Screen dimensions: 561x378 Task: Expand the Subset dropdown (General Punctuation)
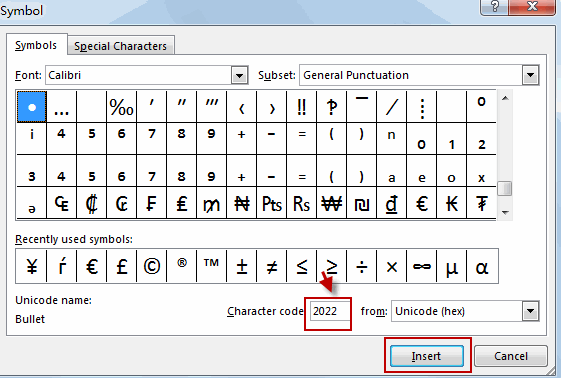tap(530, 75)
